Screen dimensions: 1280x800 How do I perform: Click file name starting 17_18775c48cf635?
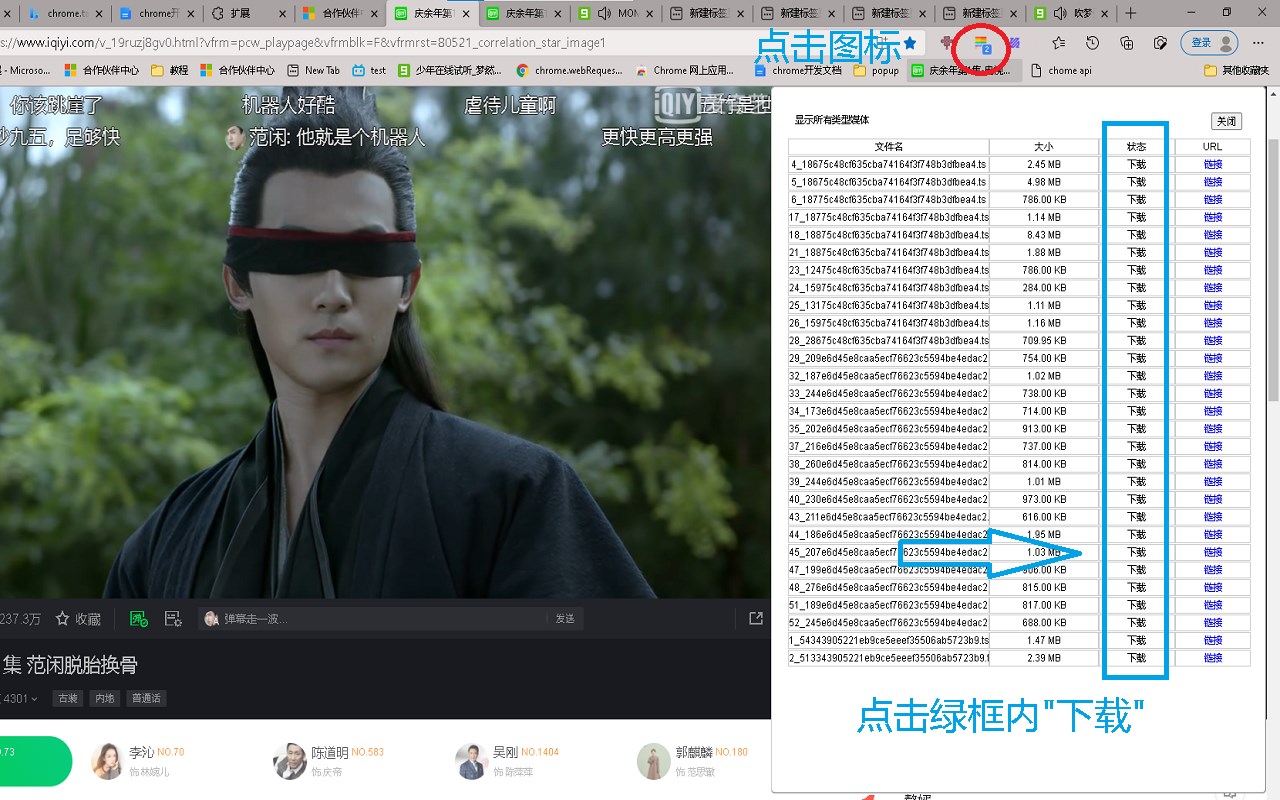coord(889,217)
